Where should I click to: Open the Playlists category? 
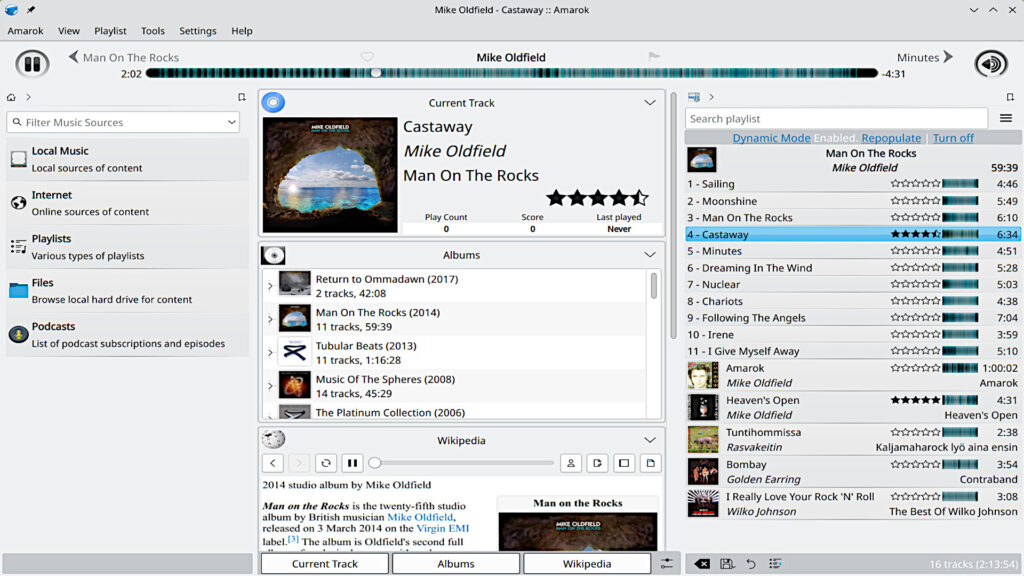click(x=128, y=247)
